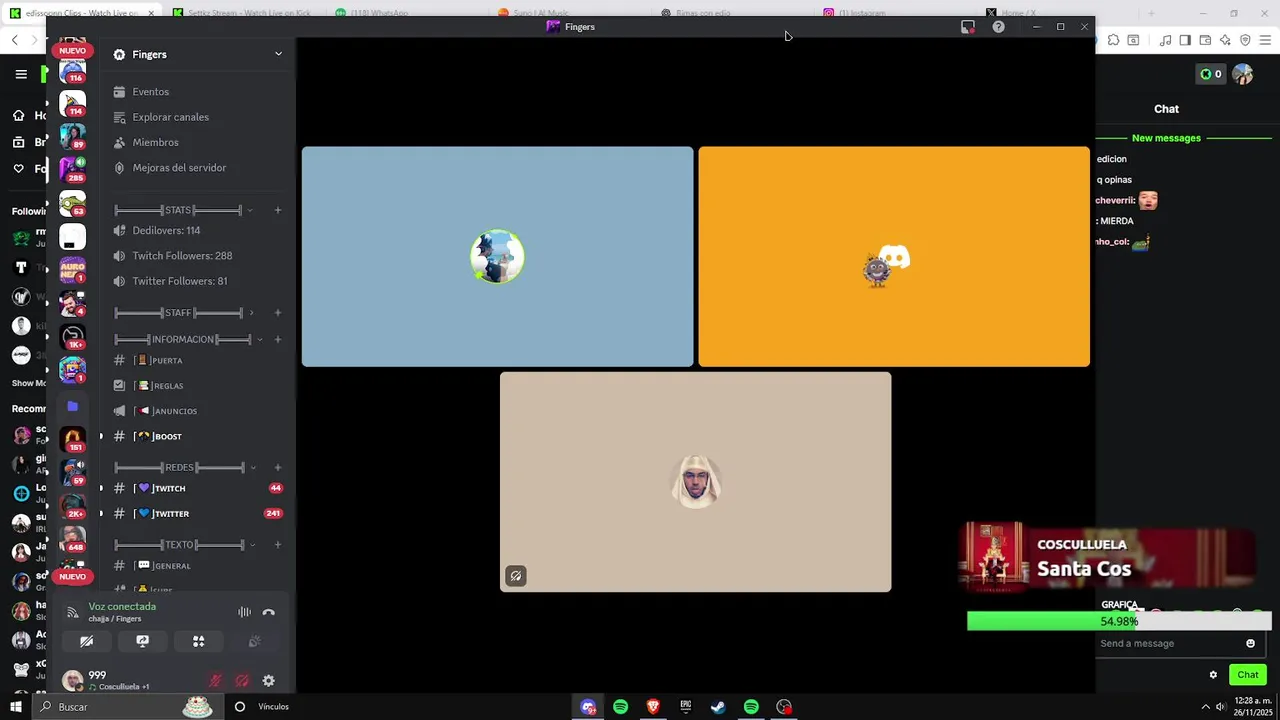This screenshot has width=1280, height=720.
Task: Open Kick chat settings gear
Action: click(1213, 675)
